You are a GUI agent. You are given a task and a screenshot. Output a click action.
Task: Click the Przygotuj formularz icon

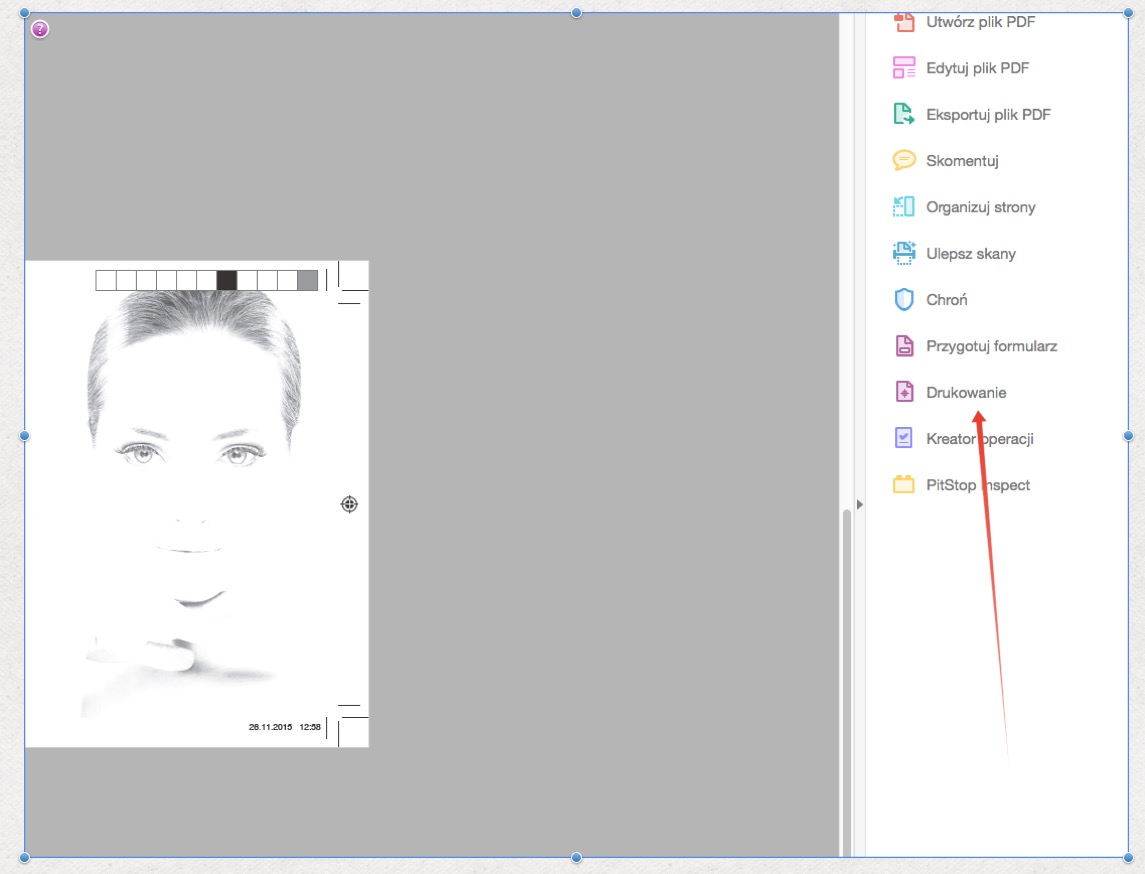tap(904, 345)
